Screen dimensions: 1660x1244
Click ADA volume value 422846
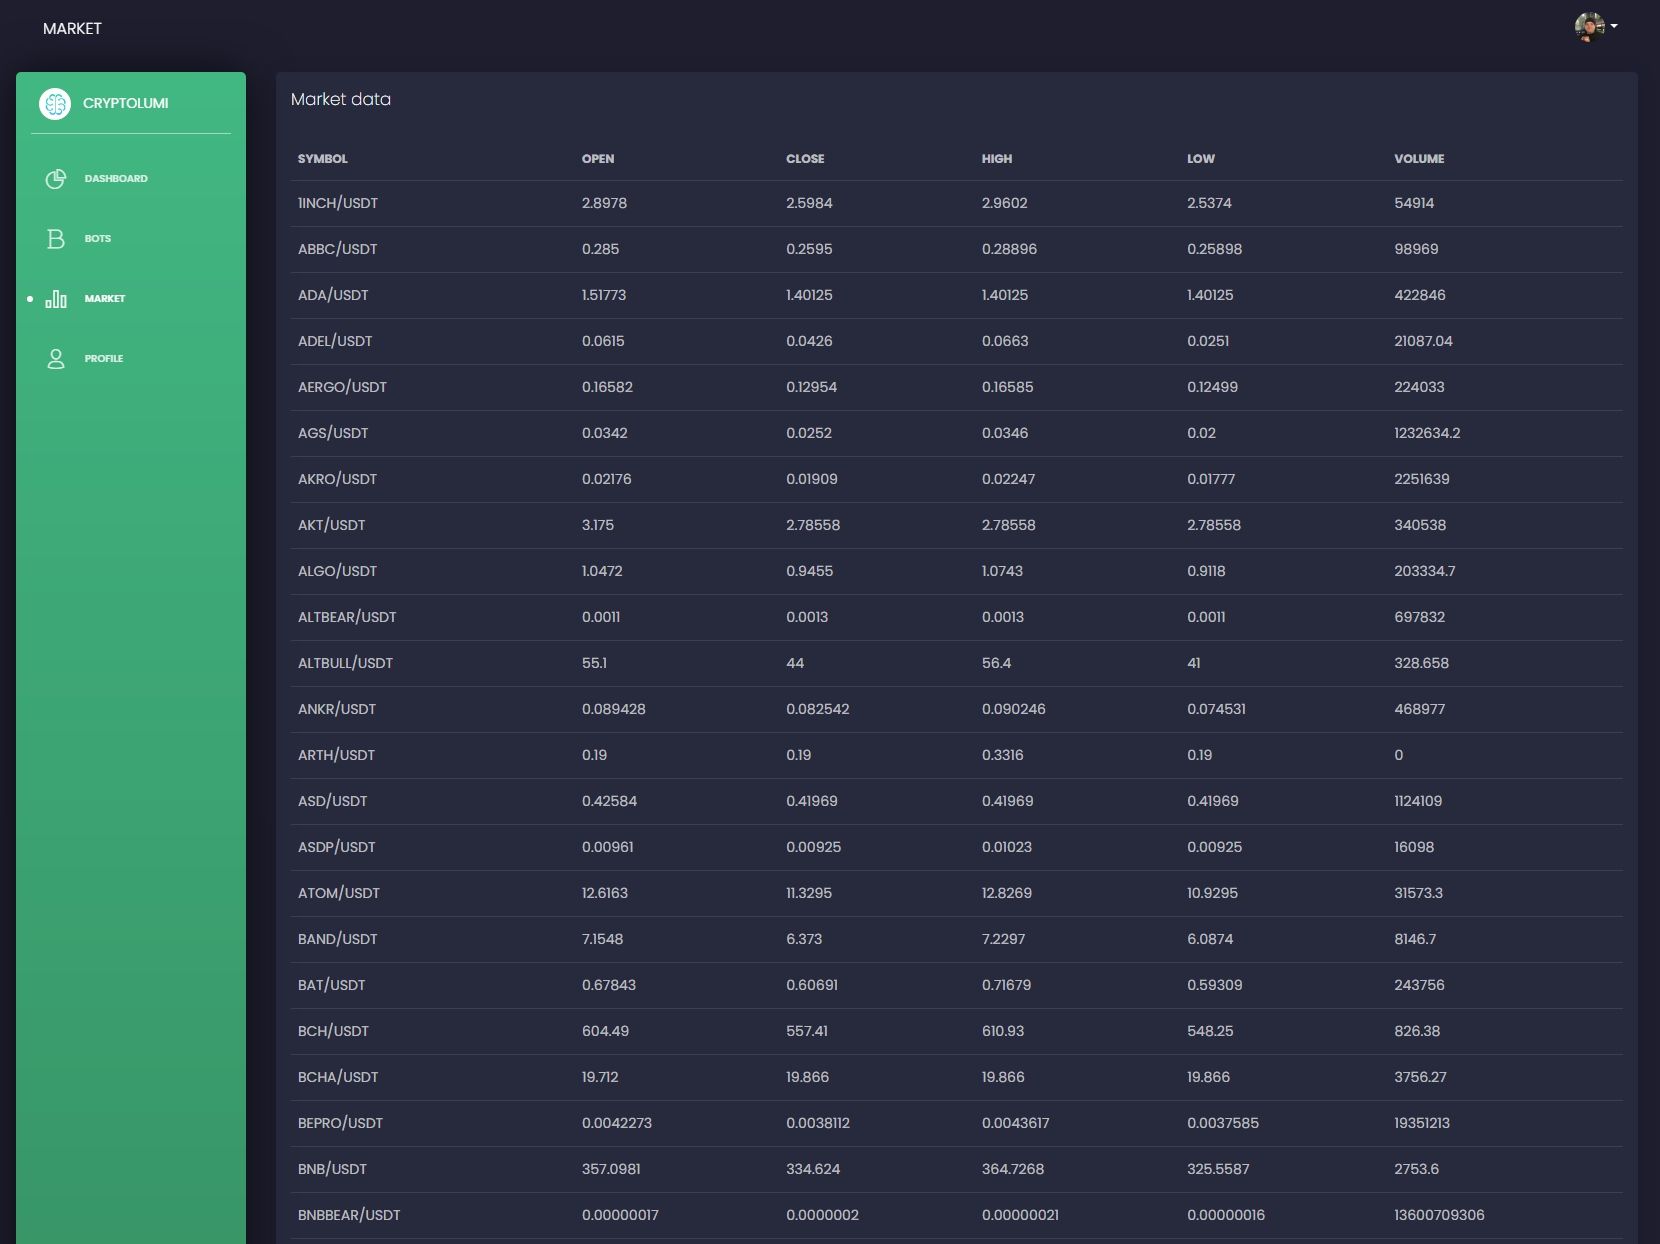1420,295
